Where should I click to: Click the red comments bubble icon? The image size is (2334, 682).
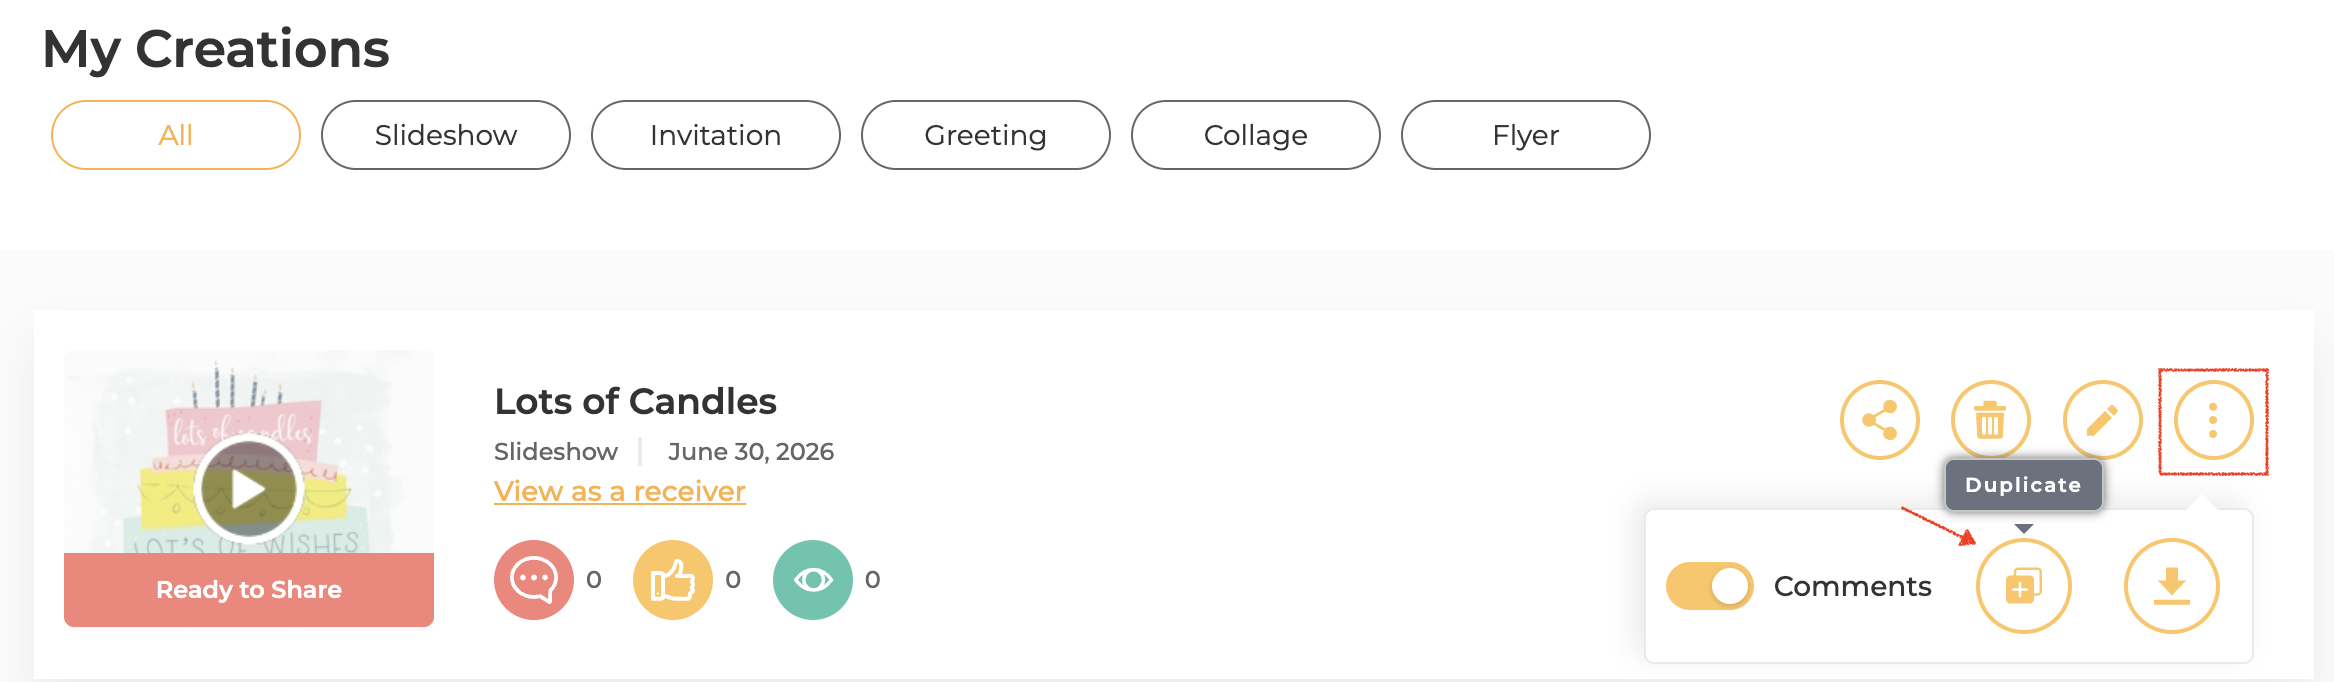pos(534,580)
